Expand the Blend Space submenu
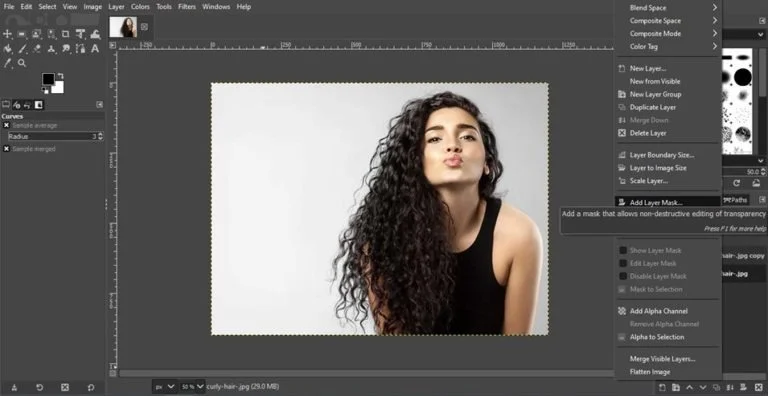 (x=667, y=8)
